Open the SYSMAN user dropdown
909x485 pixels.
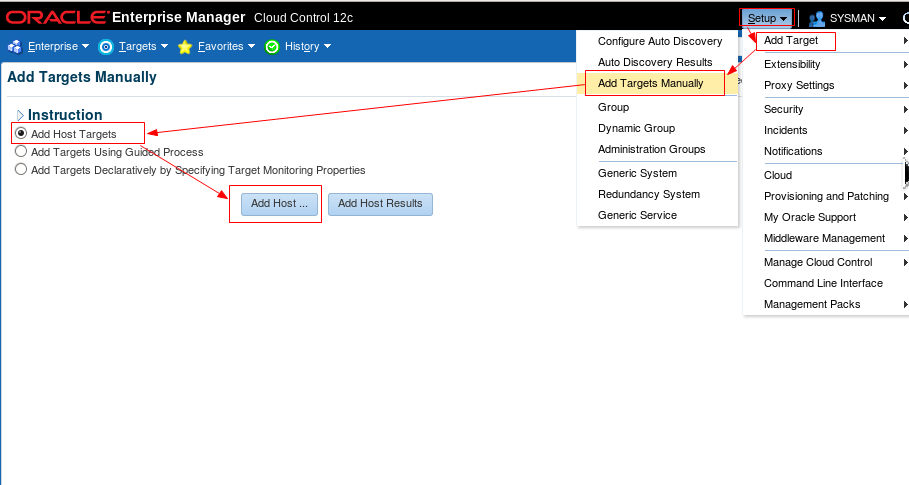857,19
